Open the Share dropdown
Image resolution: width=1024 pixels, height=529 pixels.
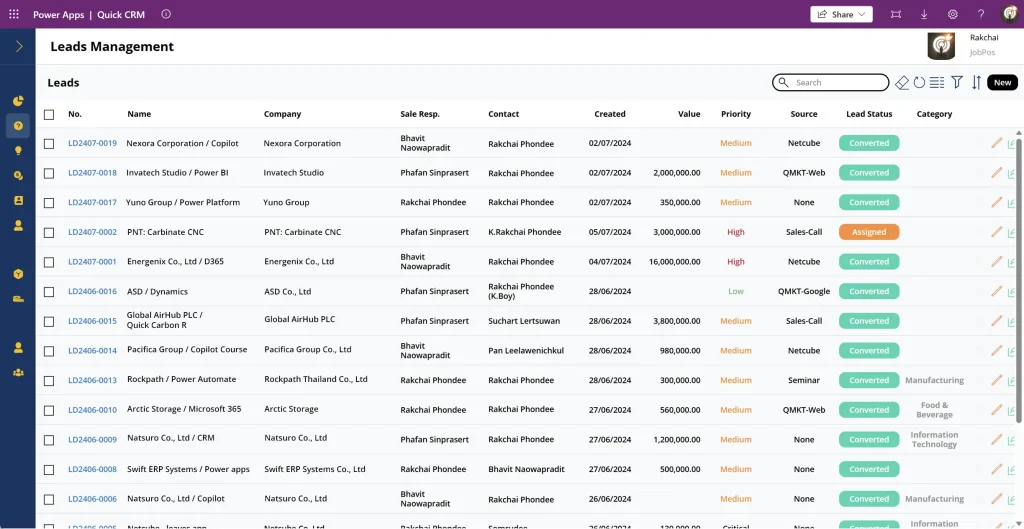click(x=841, y=14)
